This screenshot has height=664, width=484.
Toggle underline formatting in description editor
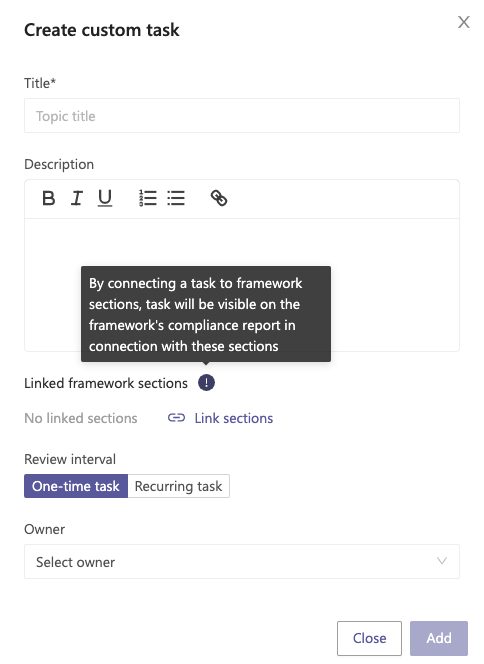pyautogui.click(x=105, y=198)
